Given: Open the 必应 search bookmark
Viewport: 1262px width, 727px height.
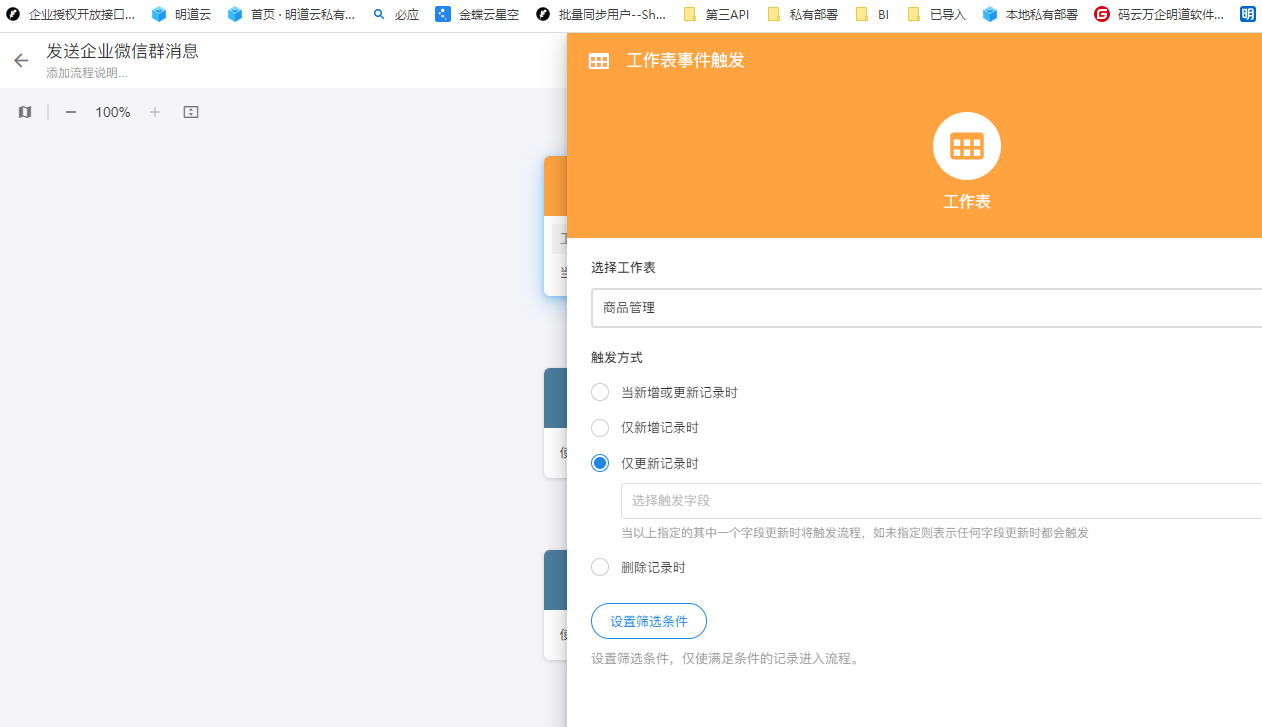Looking at the screenshot, I should click(x=395, y=14).
